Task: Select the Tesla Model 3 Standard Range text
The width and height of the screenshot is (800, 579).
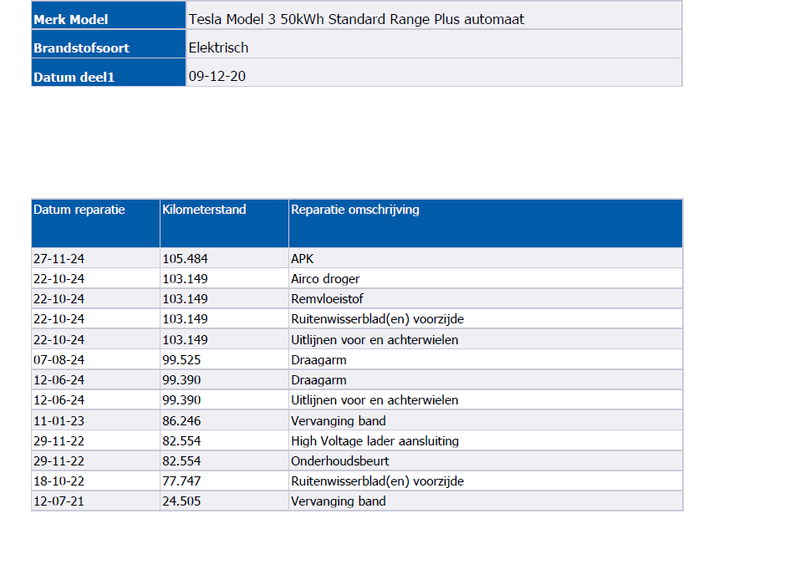Action: (356, 20)
